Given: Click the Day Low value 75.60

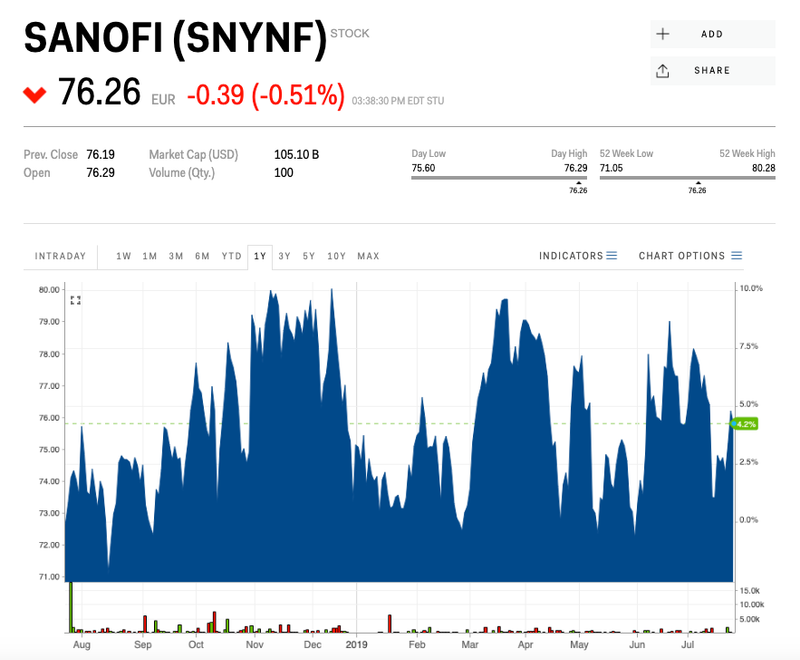Looking at the screenshot, I should [x=423, y=168].
